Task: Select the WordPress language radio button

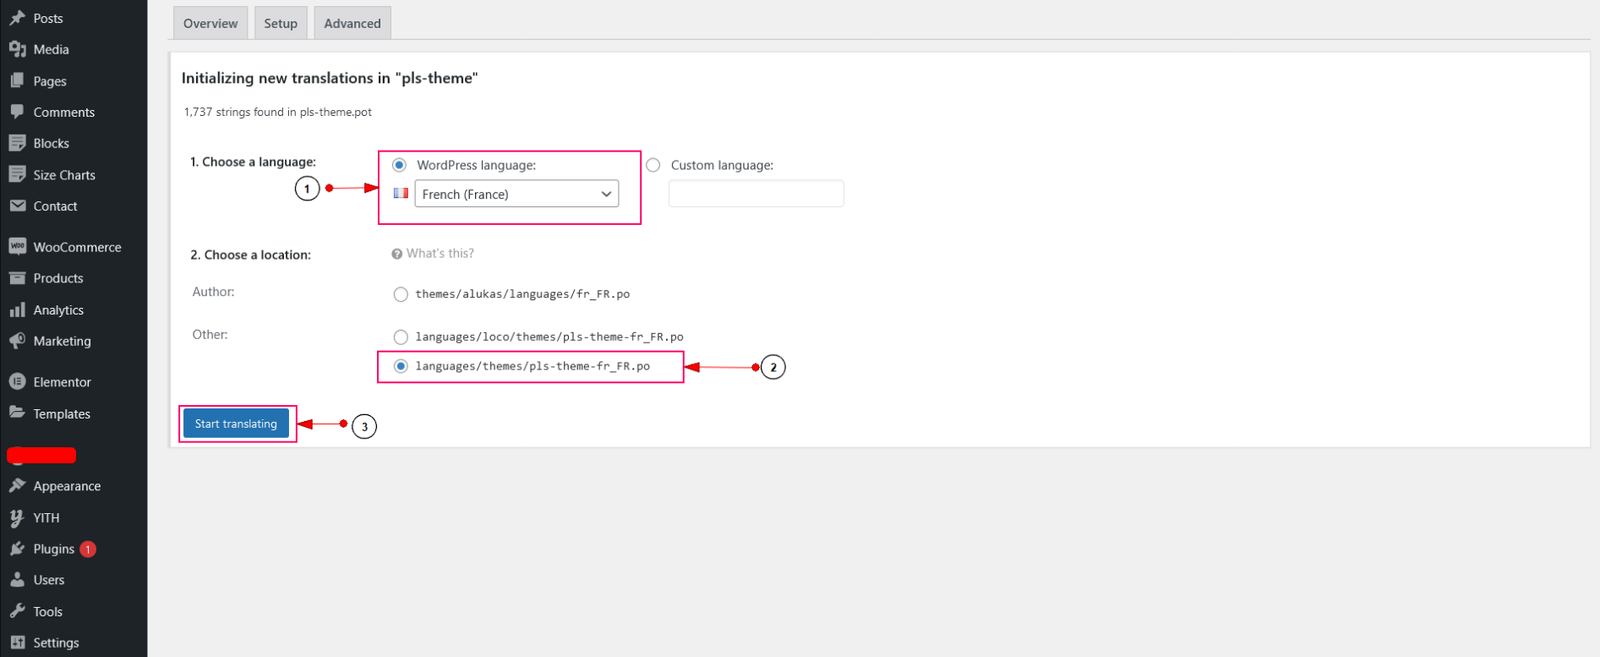Action: pos(400,165)
